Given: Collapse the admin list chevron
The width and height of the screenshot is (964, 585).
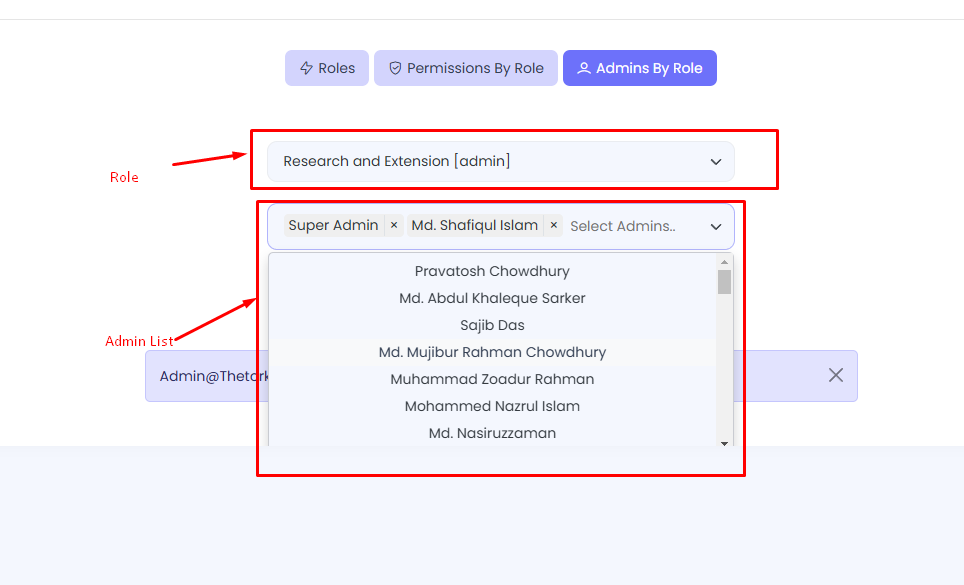Looking at the screenshot, I should point(716,227).
